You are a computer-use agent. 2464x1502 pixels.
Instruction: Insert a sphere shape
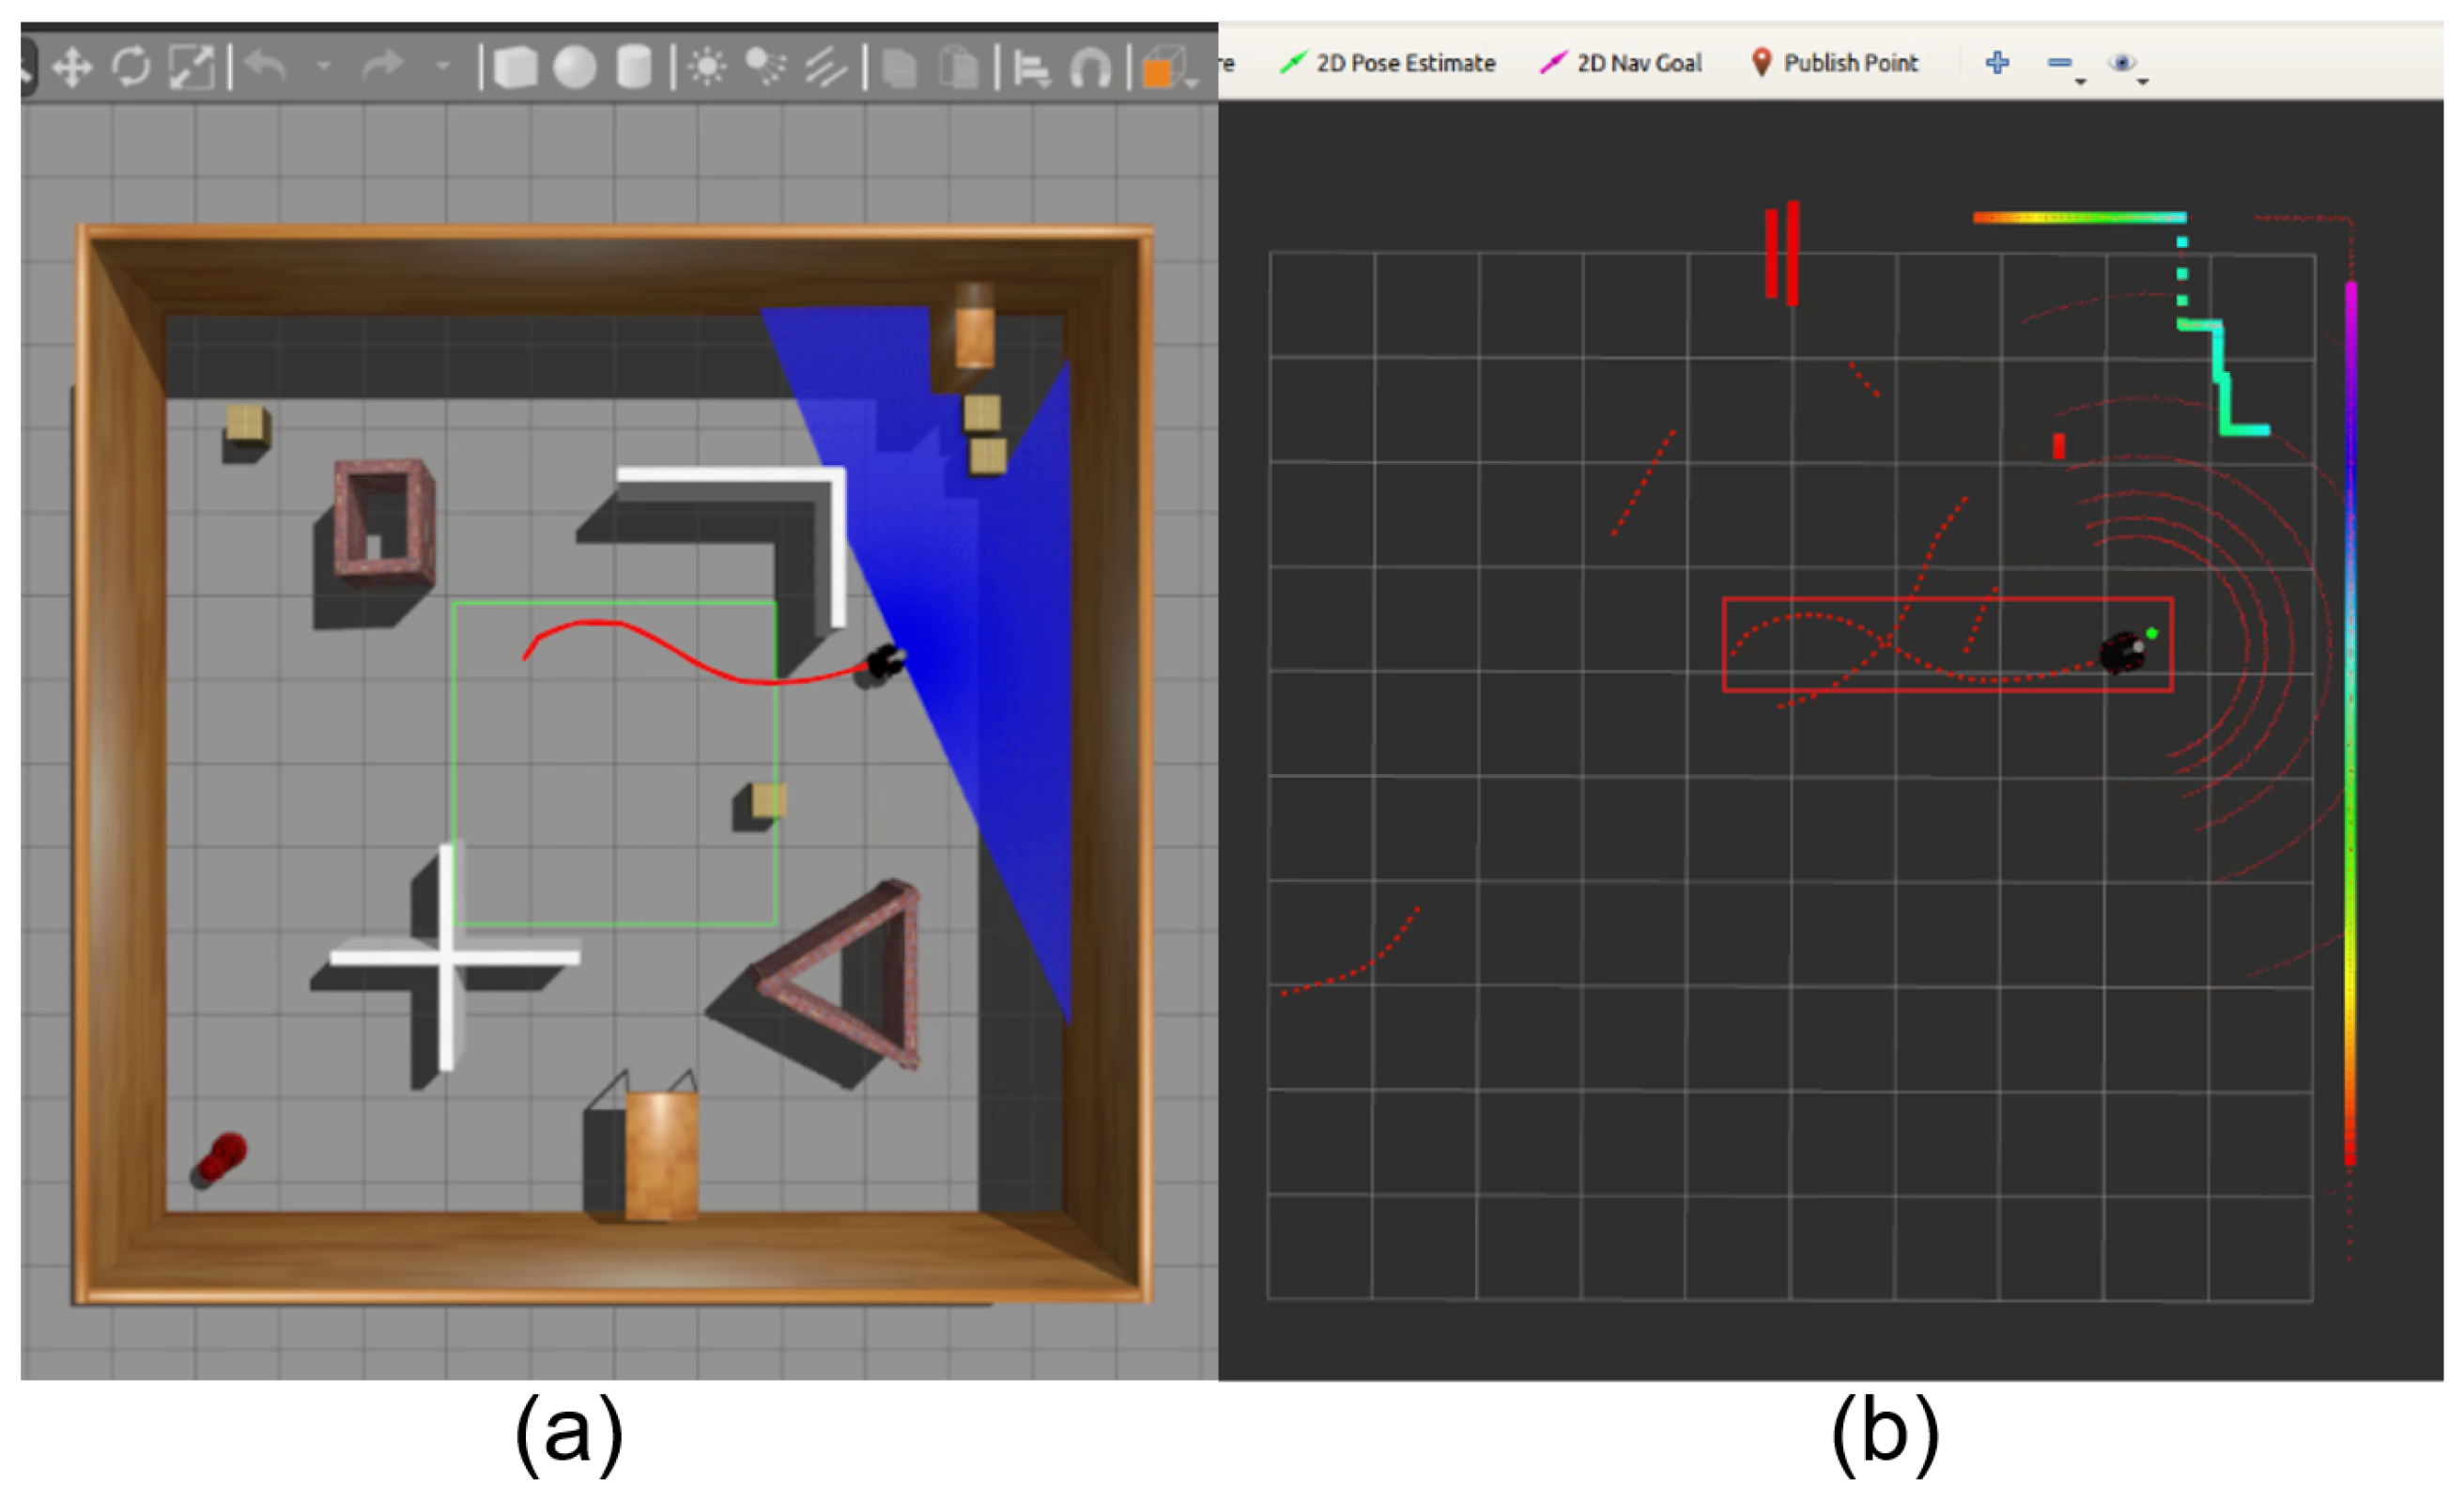[575, 68]
